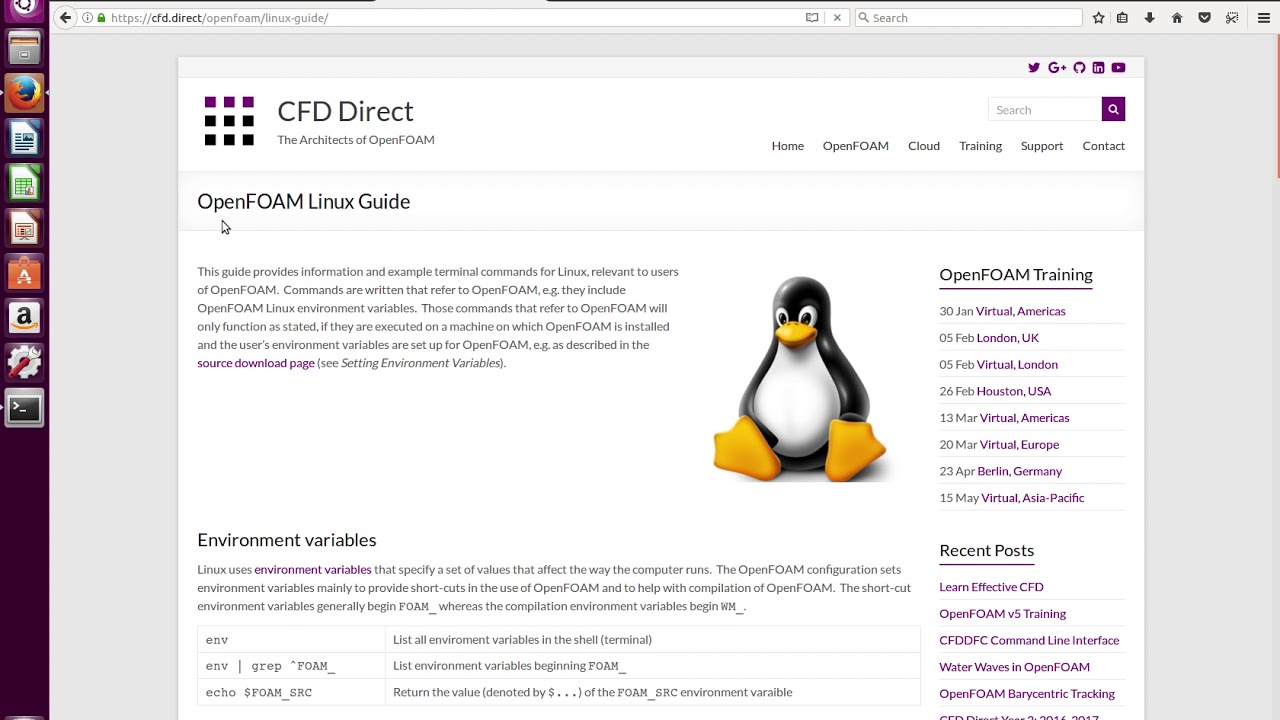
Task: Click the OpenFOAM Linux Guide page title
Action: coord(303,202)
